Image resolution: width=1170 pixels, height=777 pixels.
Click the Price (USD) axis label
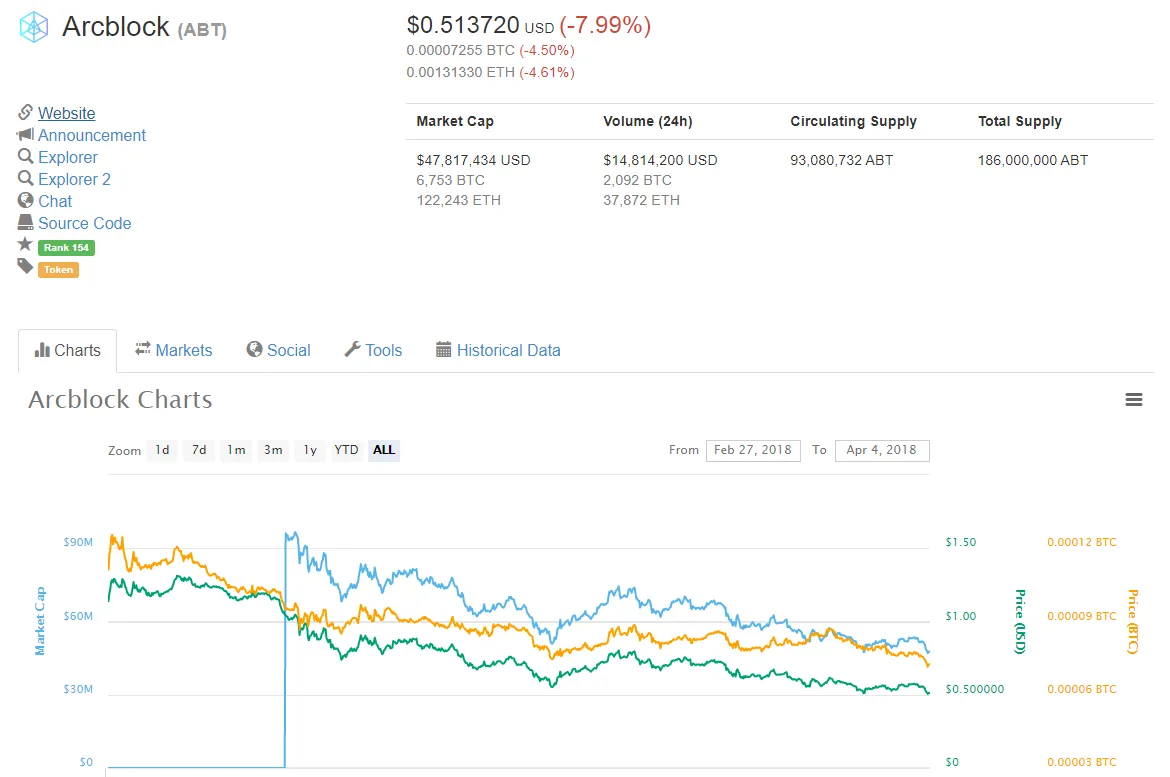1019,621
